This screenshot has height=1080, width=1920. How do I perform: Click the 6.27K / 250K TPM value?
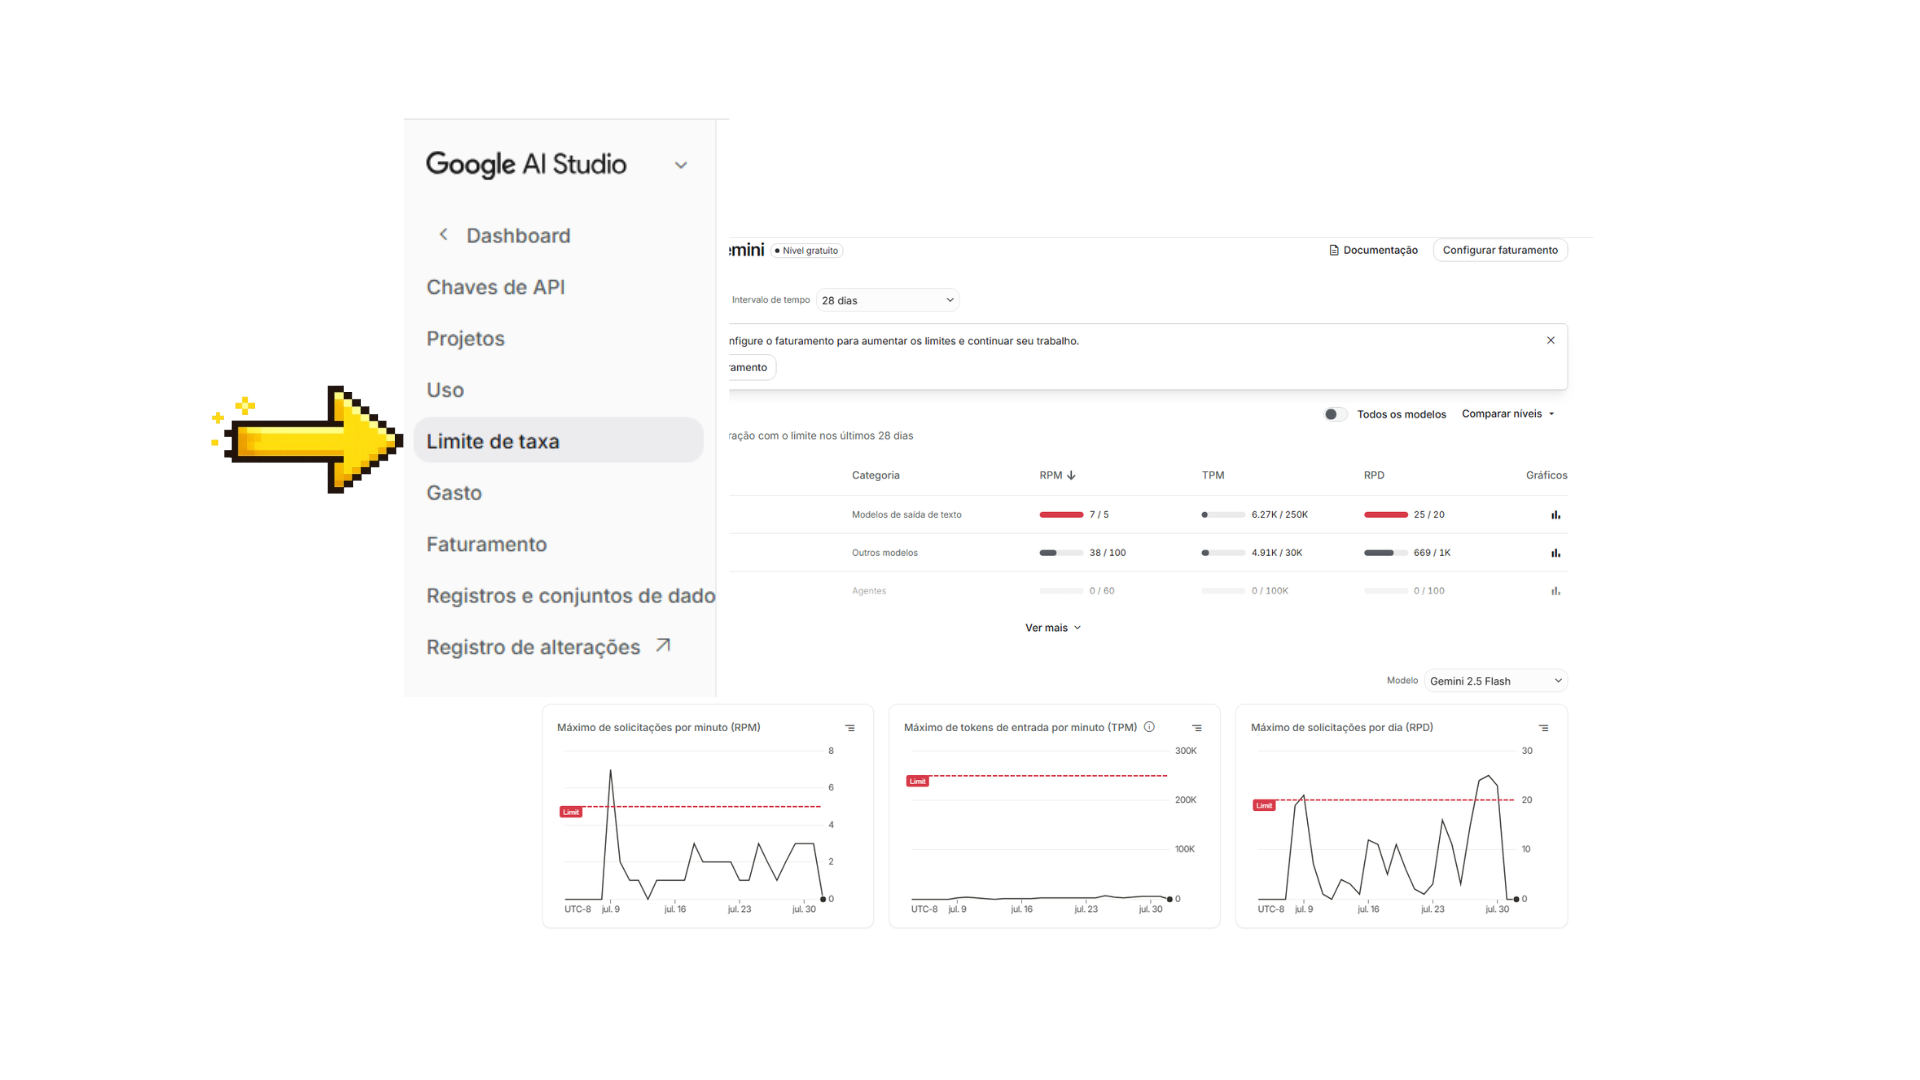pyautogui.click(x=1279, y=515)
